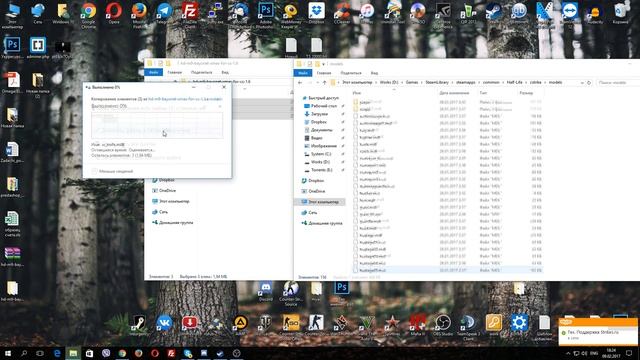Sort files by Имя column header
The height and width of the screenshot is (360, 640).
click(357, 93)
